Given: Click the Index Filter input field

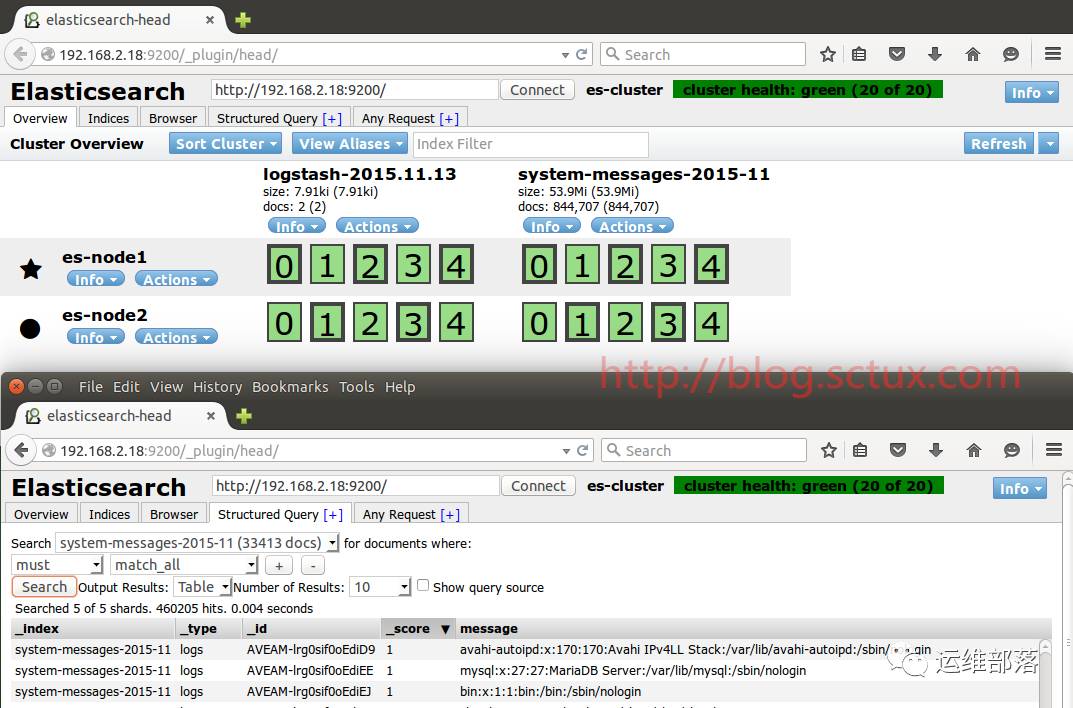Looking at the screenshot, I should (531, 144).
